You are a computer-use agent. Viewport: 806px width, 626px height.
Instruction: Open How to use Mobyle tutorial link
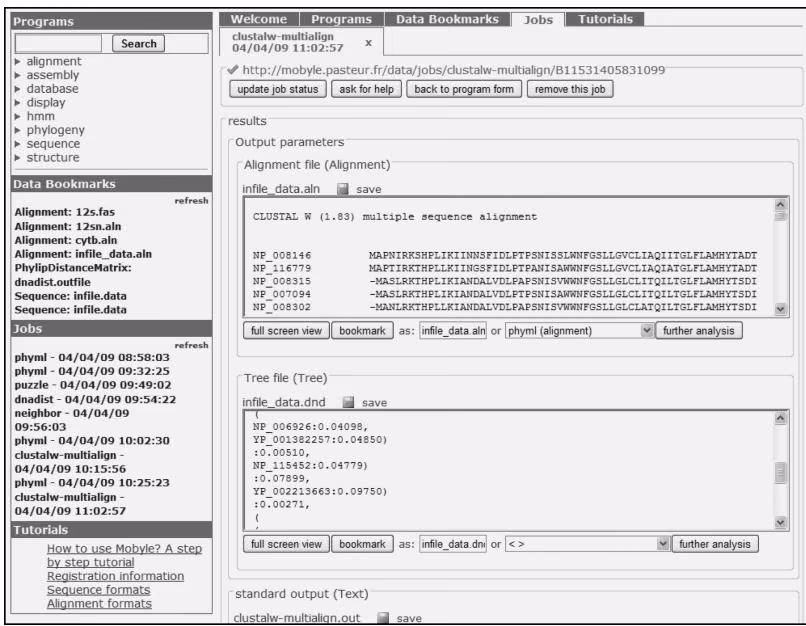point(124,556)
